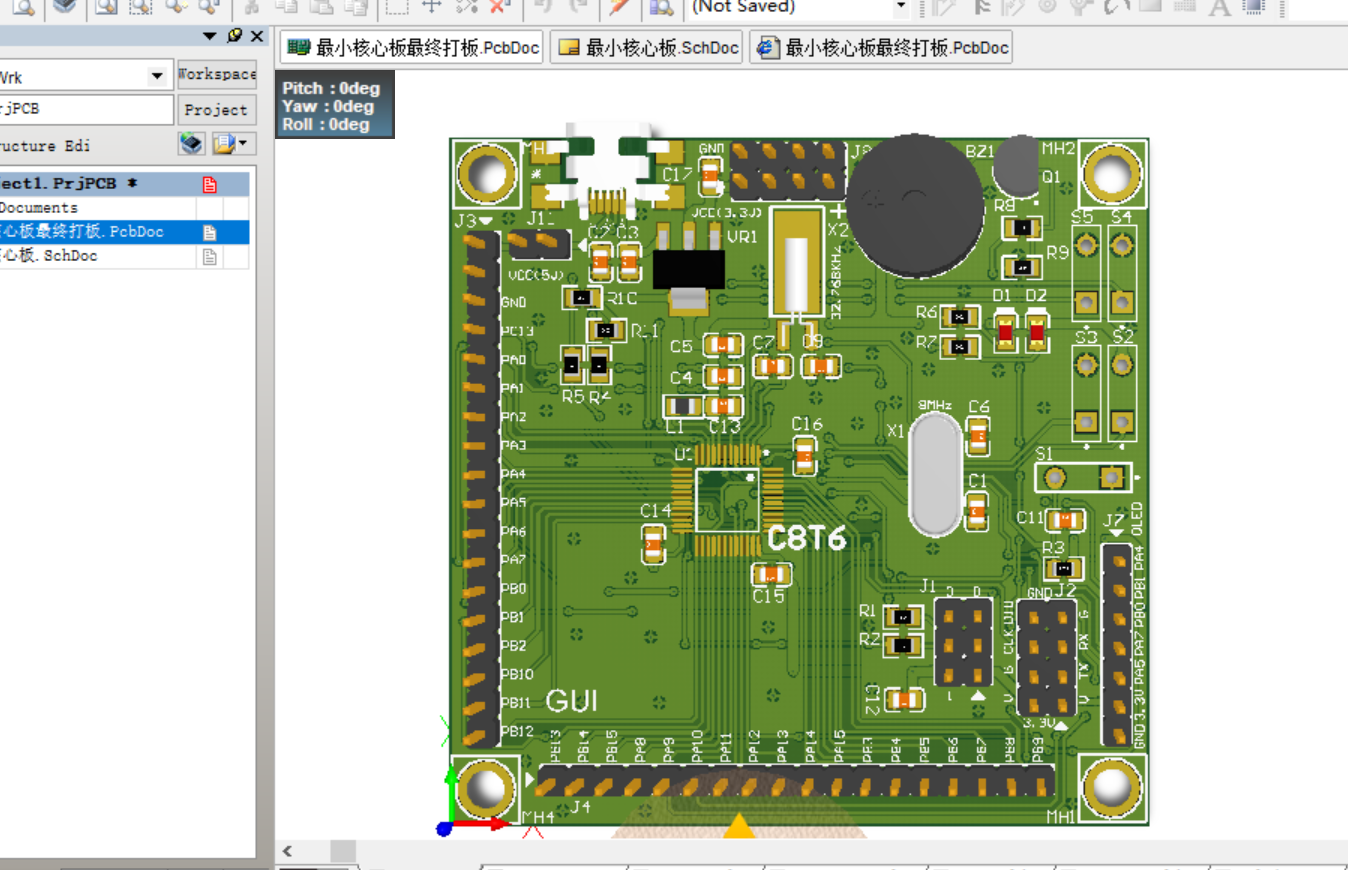Select the 8MHz crystal X1 on the board
The height and width of the screenshot is (870, 1348).
tap(938, 475)
